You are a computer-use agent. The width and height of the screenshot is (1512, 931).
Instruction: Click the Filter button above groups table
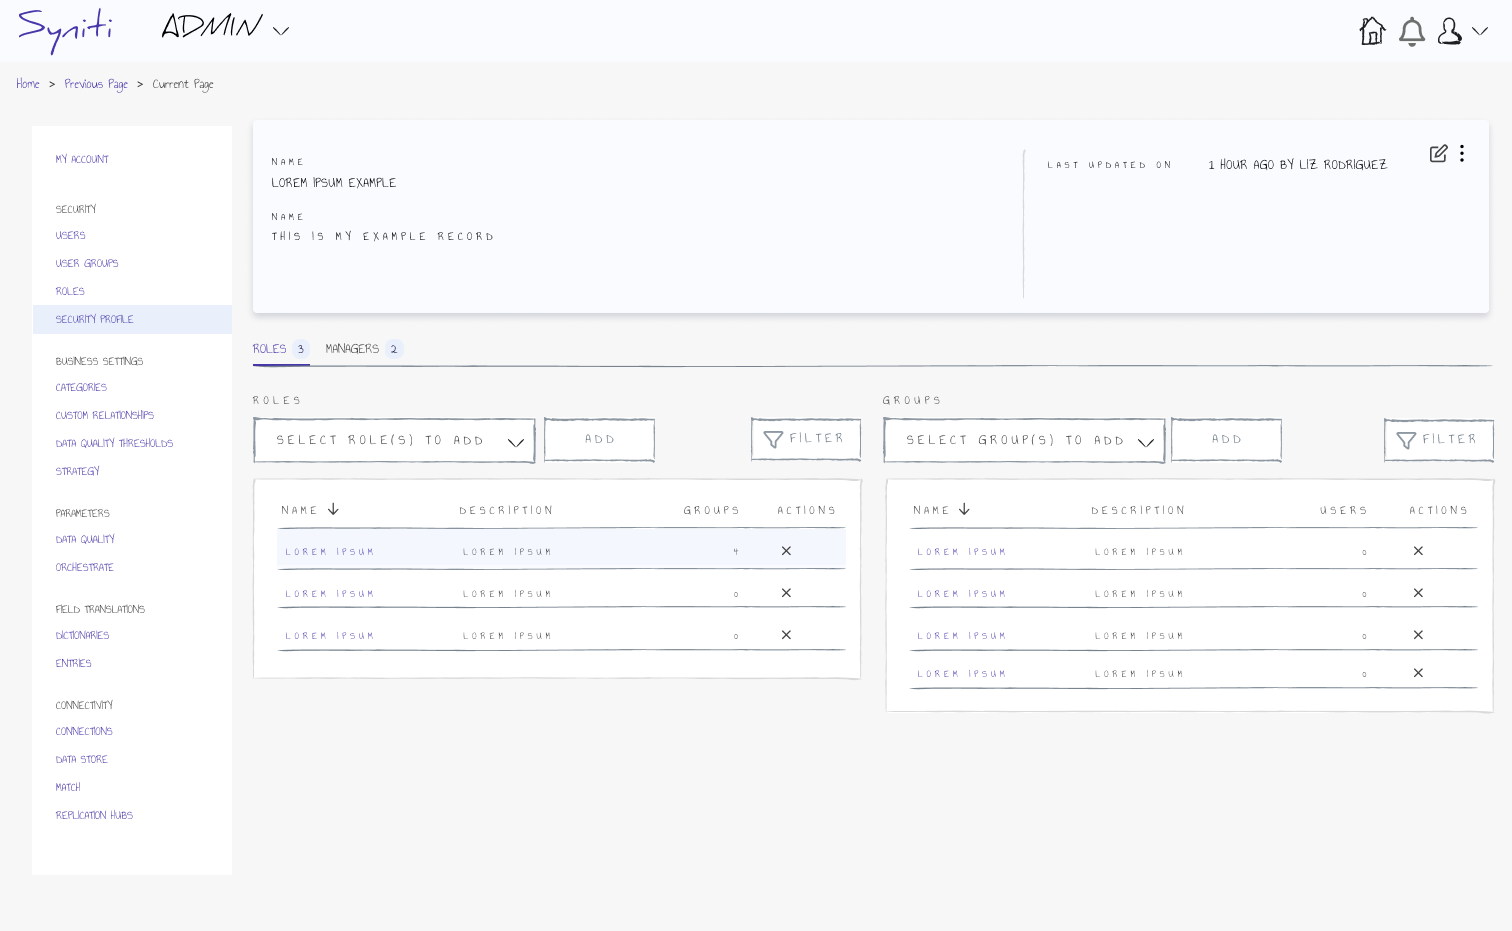pos(1438,440)
